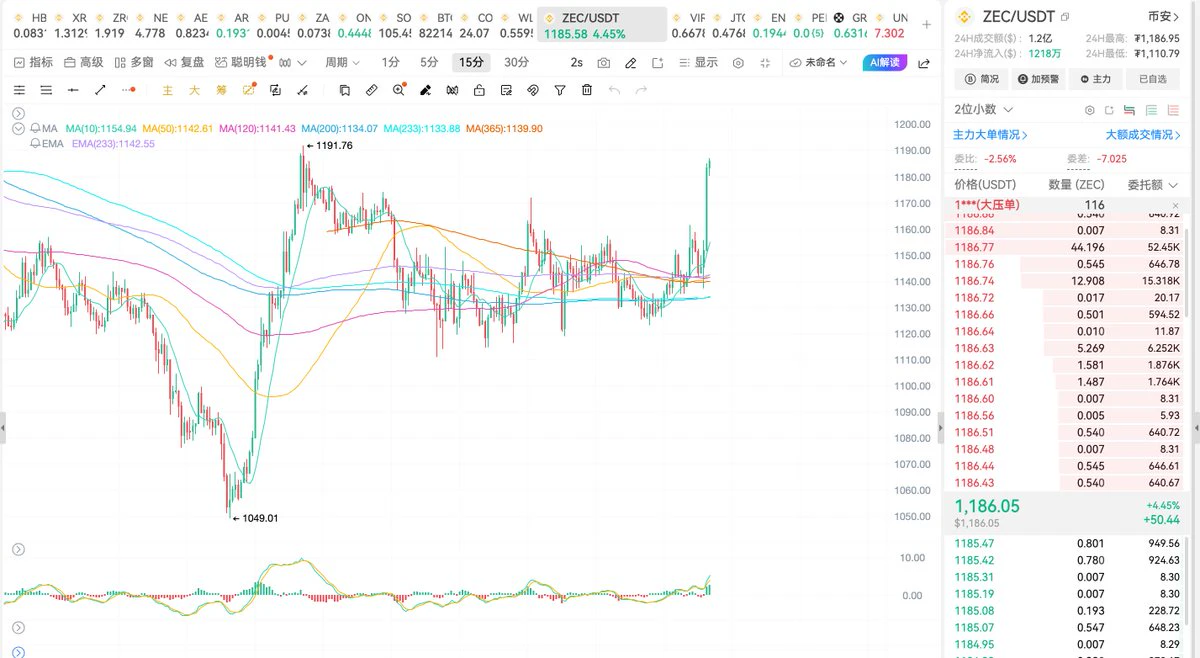Open the 大额成交情况 link
1200x658 pixels.
coord(1143,134)
